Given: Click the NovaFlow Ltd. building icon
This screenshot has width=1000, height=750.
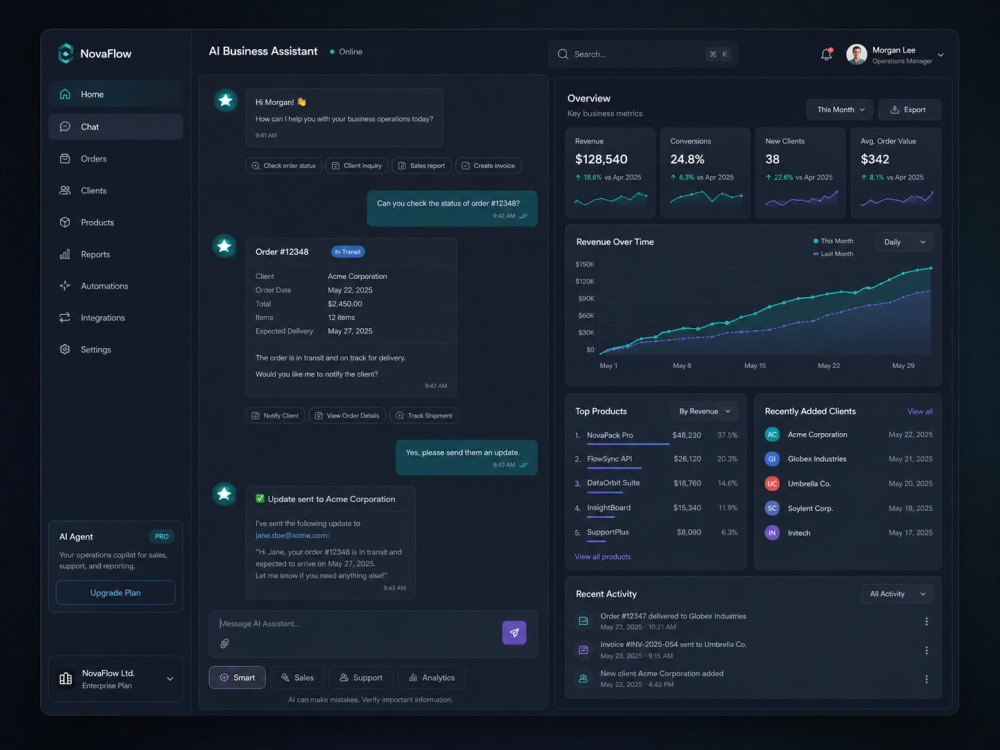Looking at the screenshot, I should pyautogui.click(x=66, y=679).
